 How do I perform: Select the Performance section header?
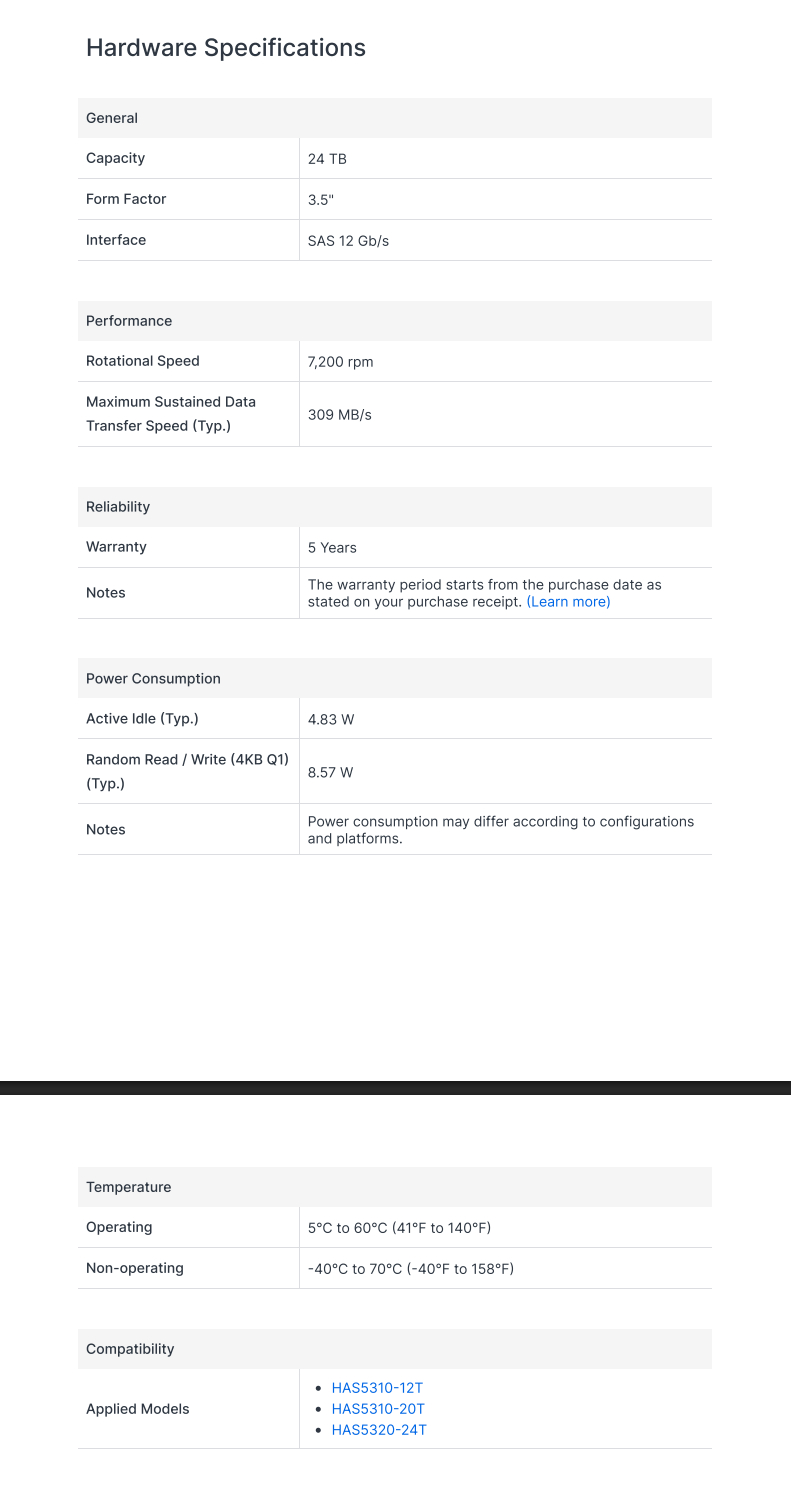[395, 321]
